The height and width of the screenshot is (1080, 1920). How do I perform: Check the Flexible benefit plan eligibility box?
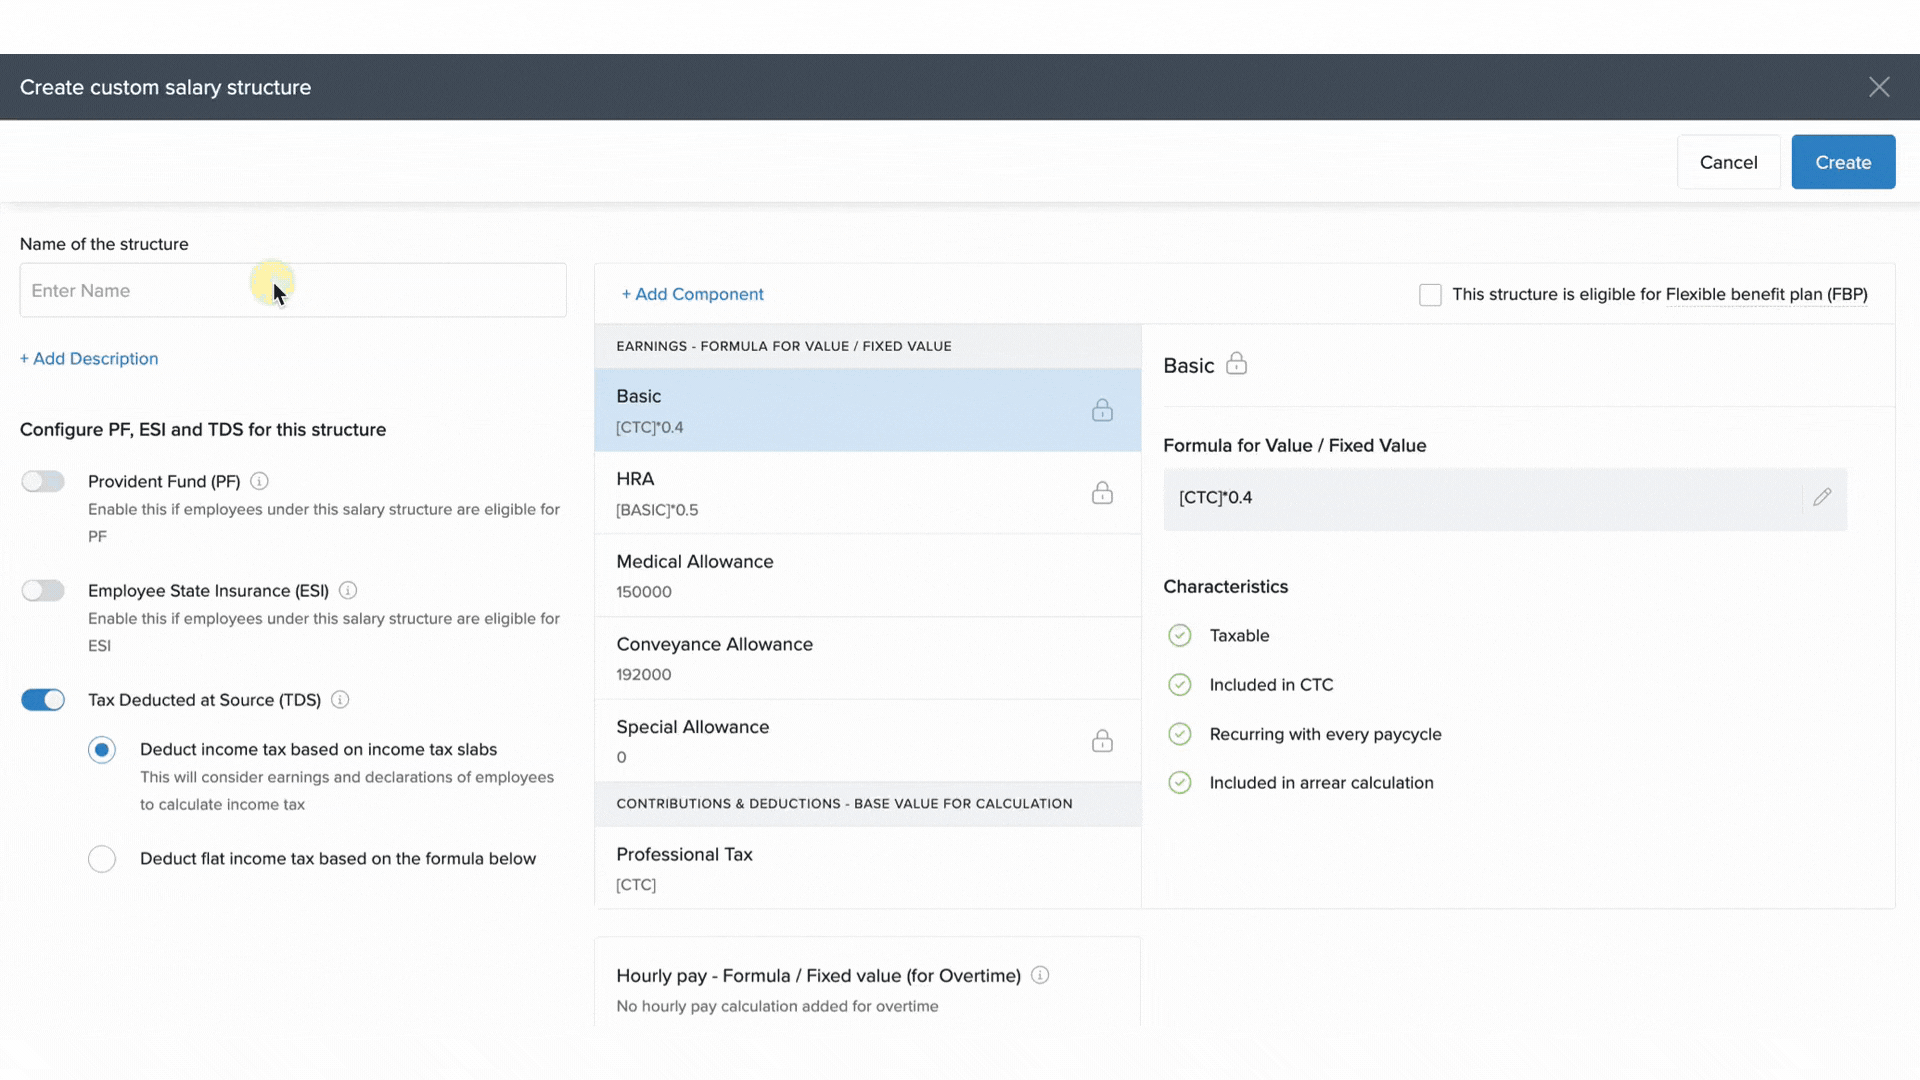tap(1430, 294)
